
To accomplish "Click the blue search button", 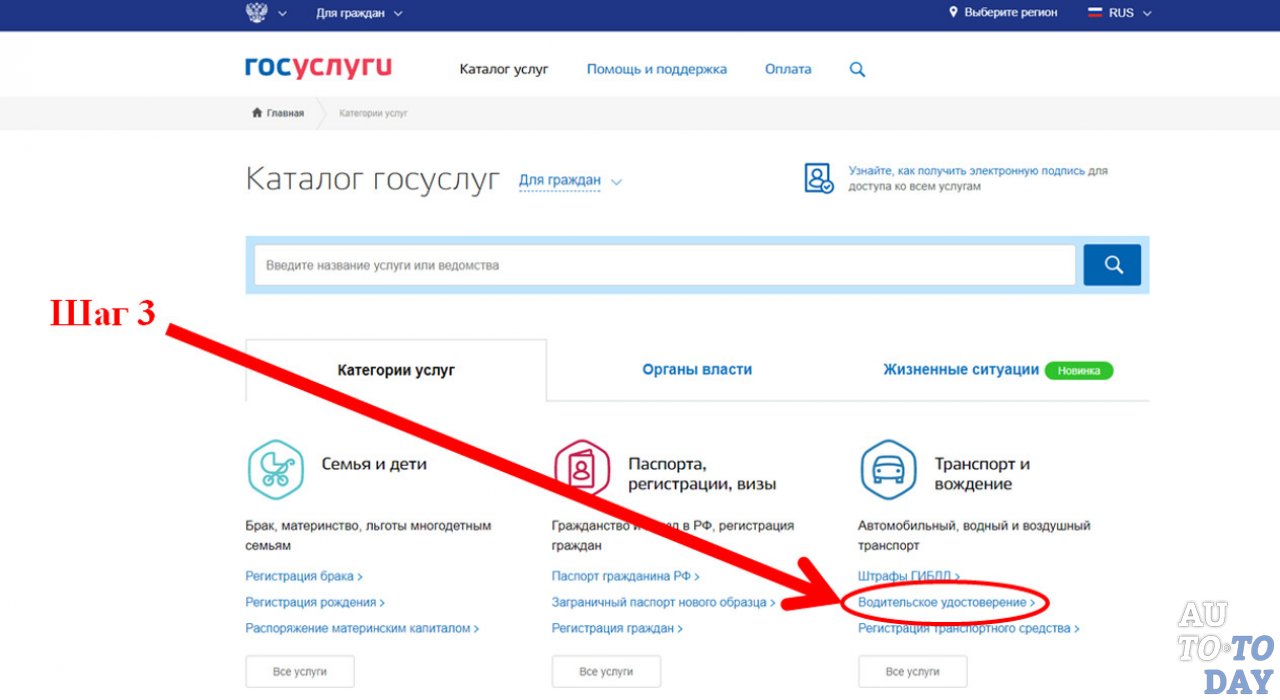I will (1112, 265).
